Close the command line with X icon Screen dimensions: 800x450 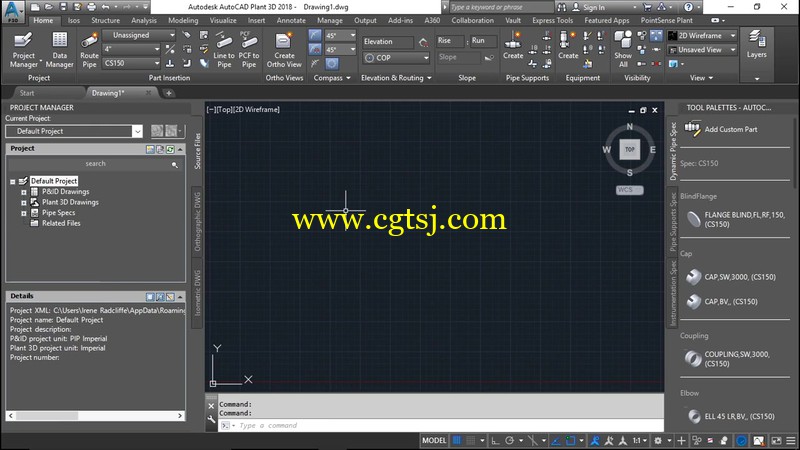(211, 406)
